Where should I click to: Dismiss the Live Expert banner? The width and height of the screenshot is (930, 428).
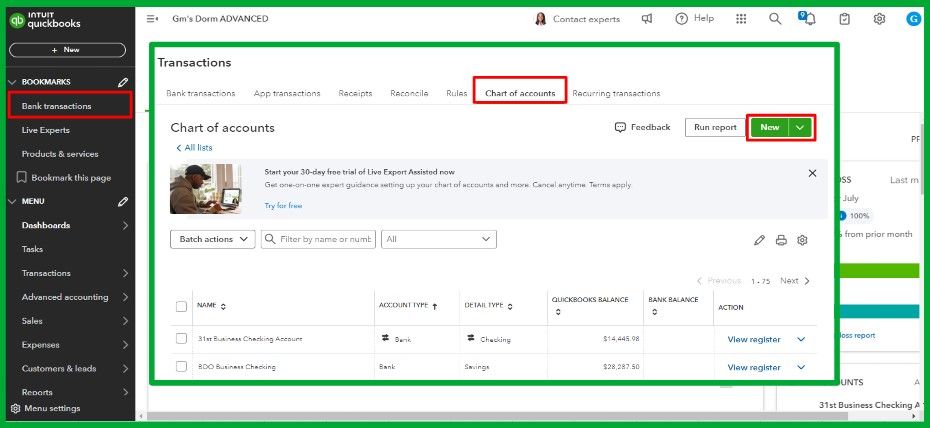(x=812, y=173)
